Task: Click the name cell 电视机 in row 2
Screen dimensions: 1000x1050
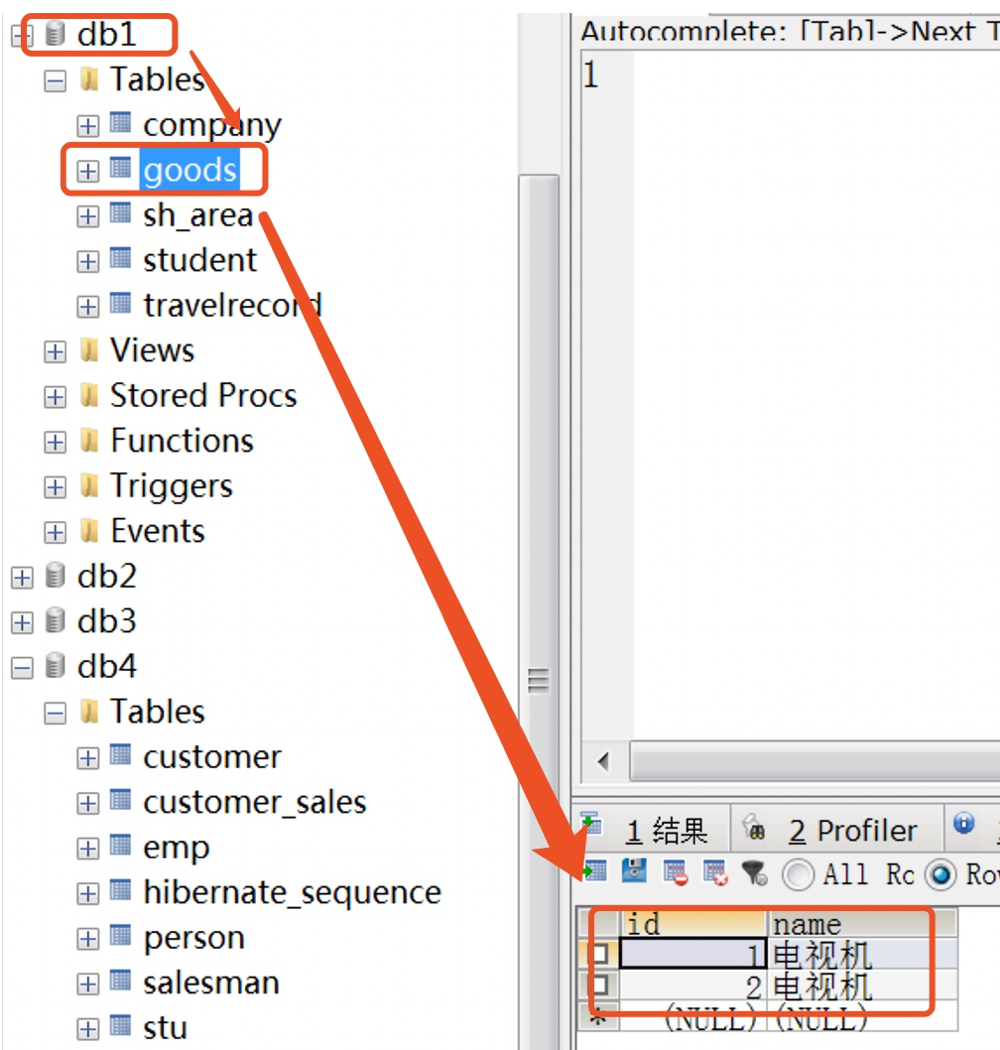Action: (x=861, y=986)
